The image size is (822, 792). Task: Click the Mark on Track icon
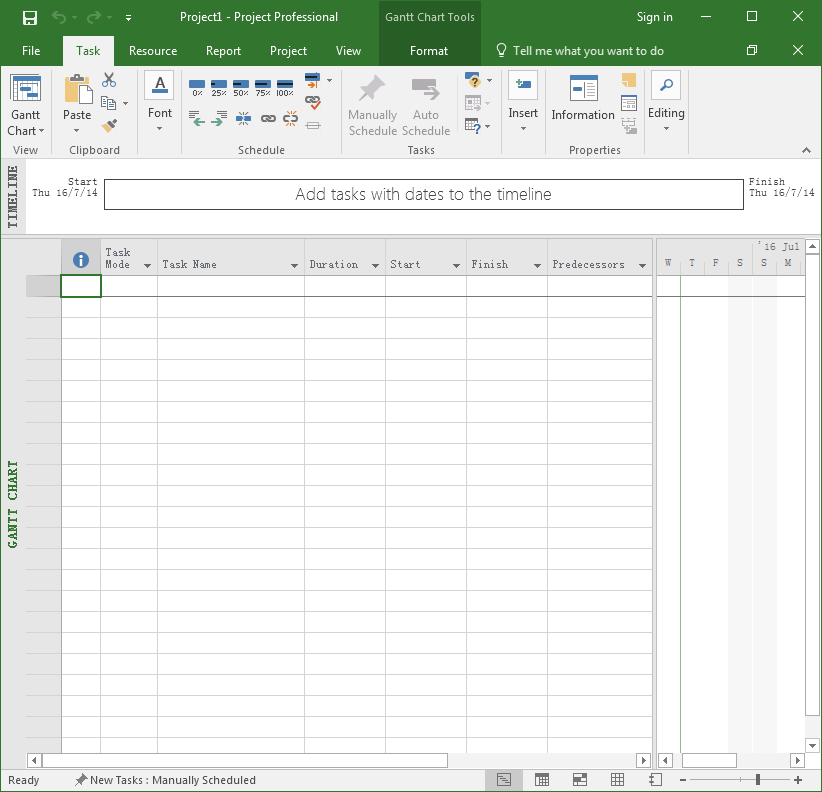click(x=312, y=80)
